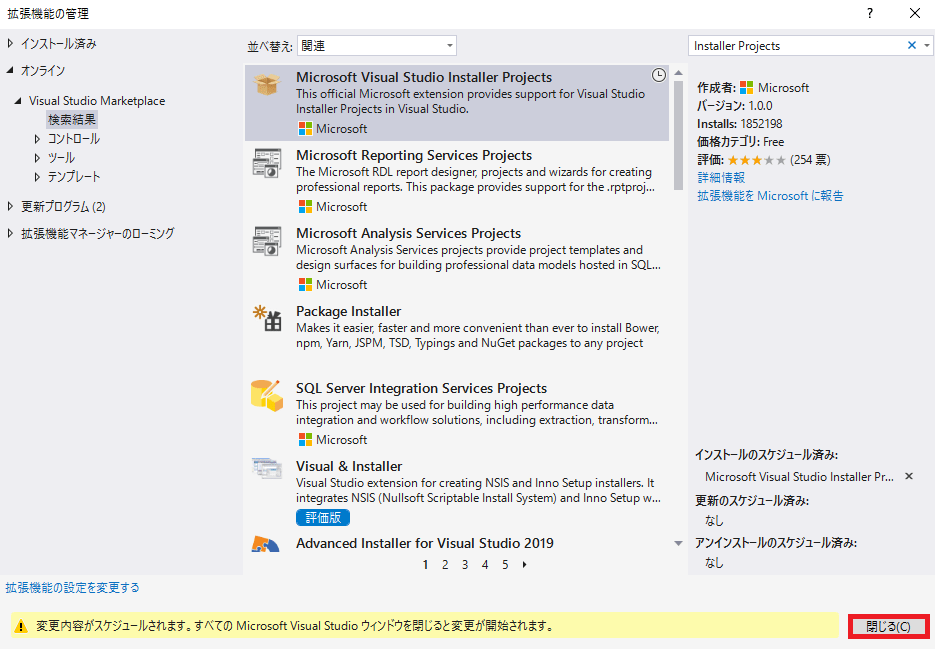This screenshot has height=649, width=935.
Task: Select the Microsoft Reporting Services Projects title
Action: (414, 155)
